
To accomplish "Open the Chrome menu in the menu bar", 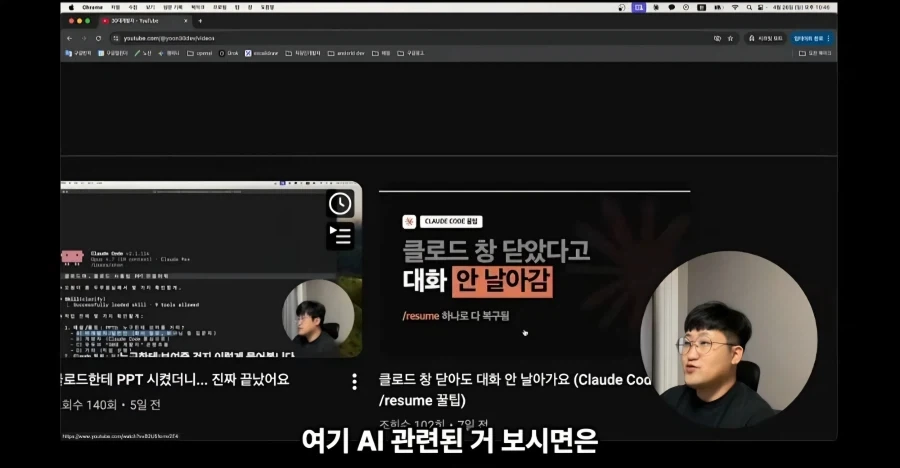I will [x=92, y=7].
